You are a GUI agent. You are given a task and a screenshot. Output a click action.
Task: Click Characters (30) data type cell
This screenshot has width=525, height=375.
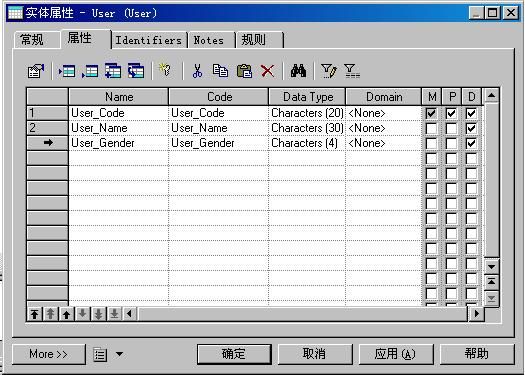click(307, 128)
